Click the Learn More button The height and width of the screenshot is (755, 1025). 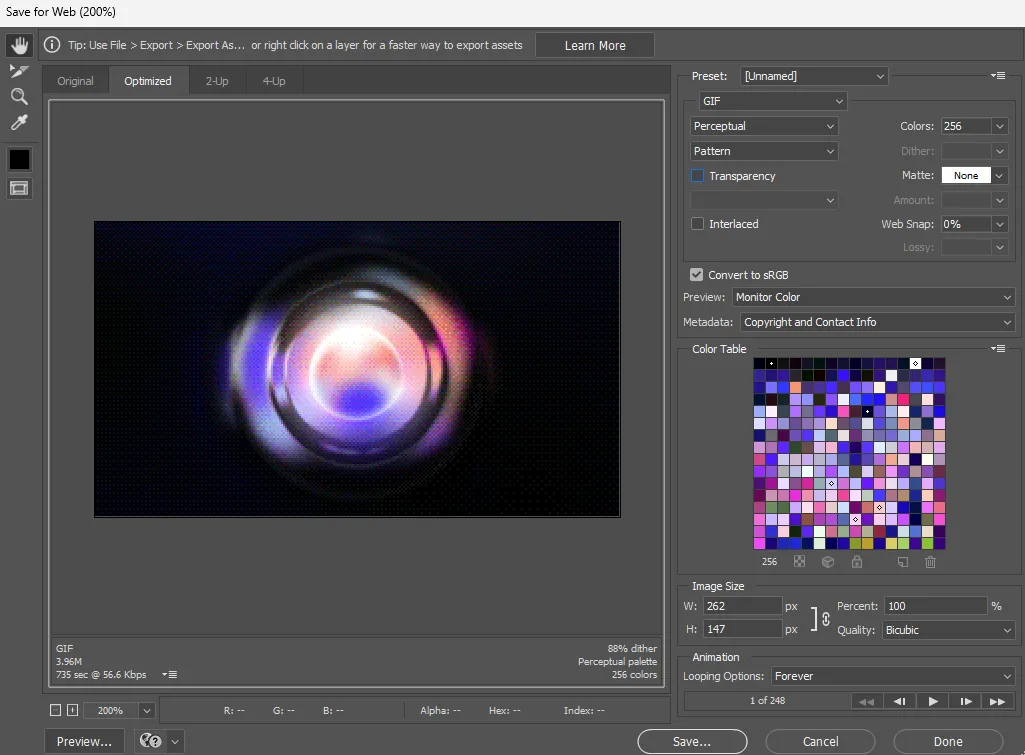pos(595,45)
